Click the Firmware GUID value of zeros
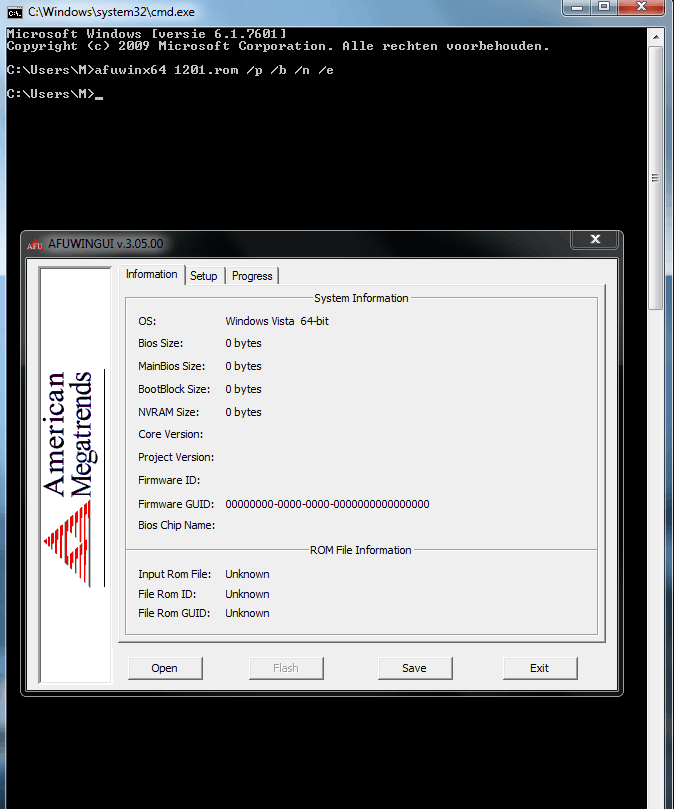 coord(327,504)
